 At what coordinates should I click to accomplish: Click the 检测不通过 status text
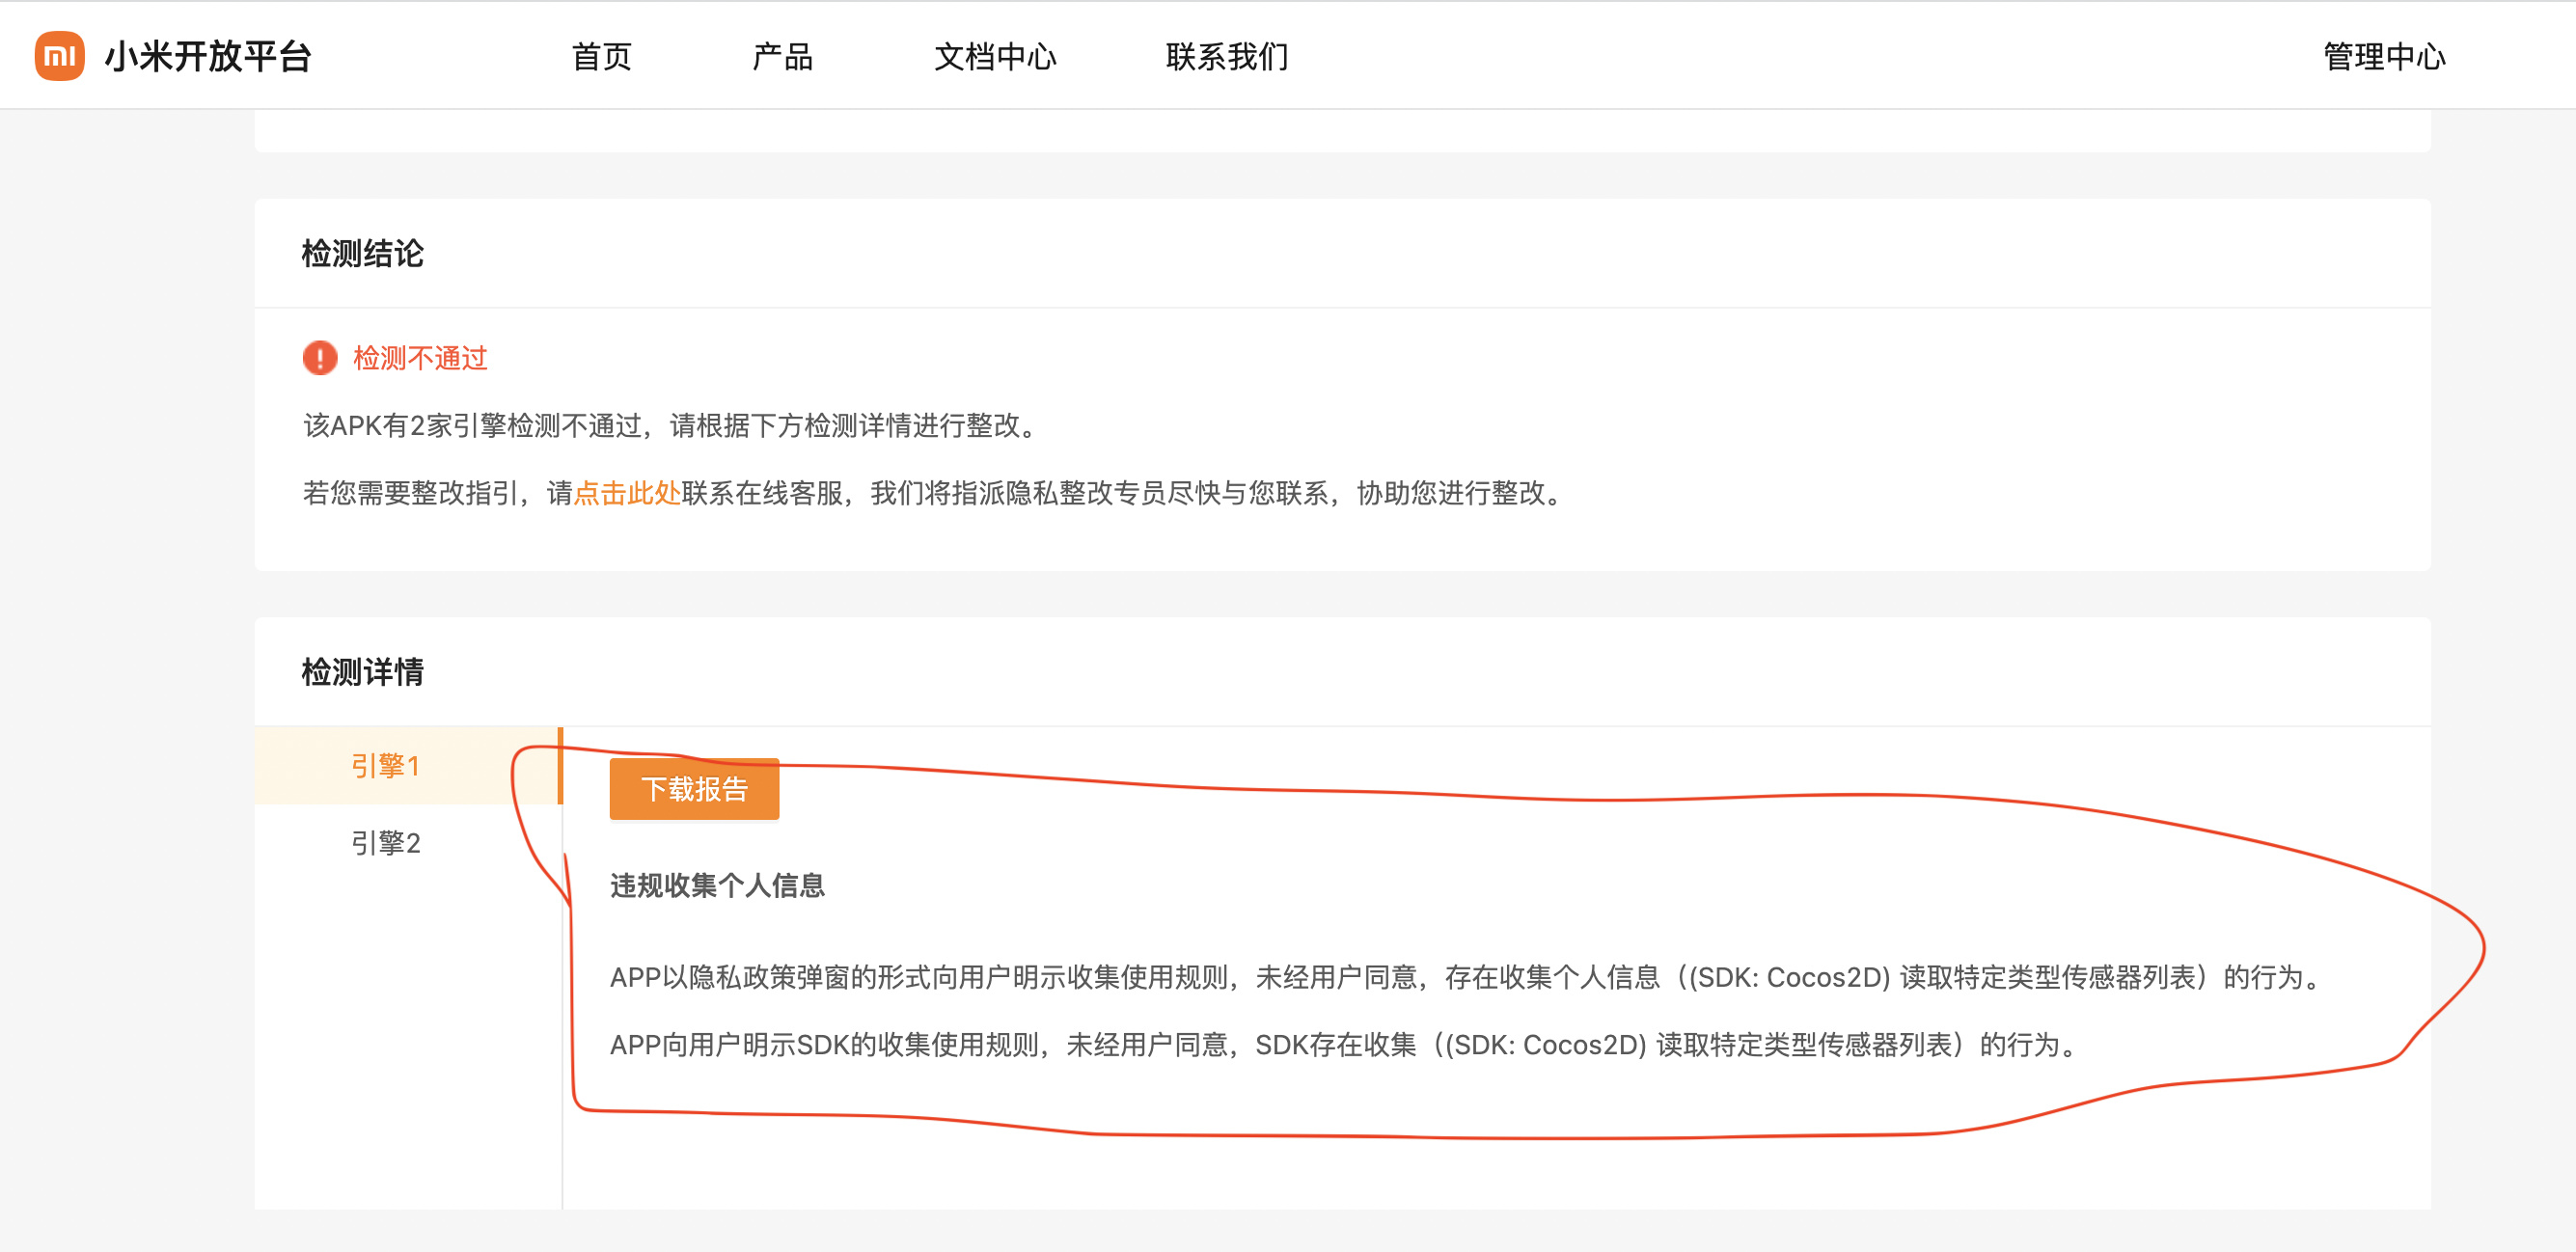tap(420, 358)
